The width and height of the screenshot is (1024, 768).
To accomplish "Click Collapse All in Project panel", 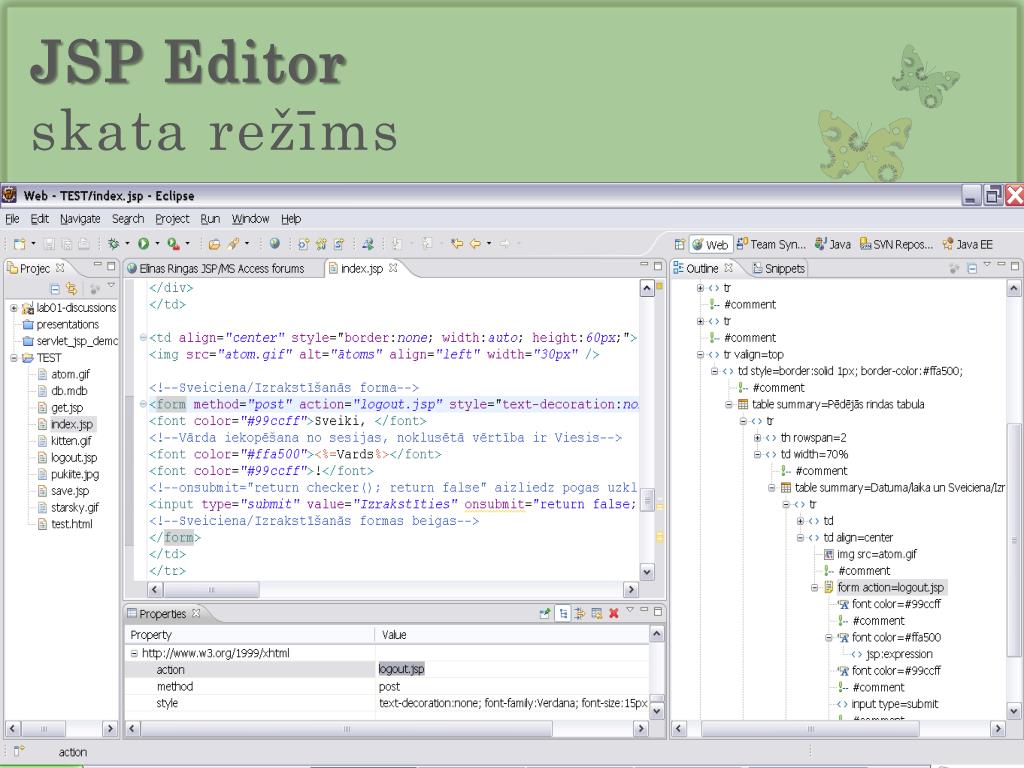I will (x=55, y=288).
